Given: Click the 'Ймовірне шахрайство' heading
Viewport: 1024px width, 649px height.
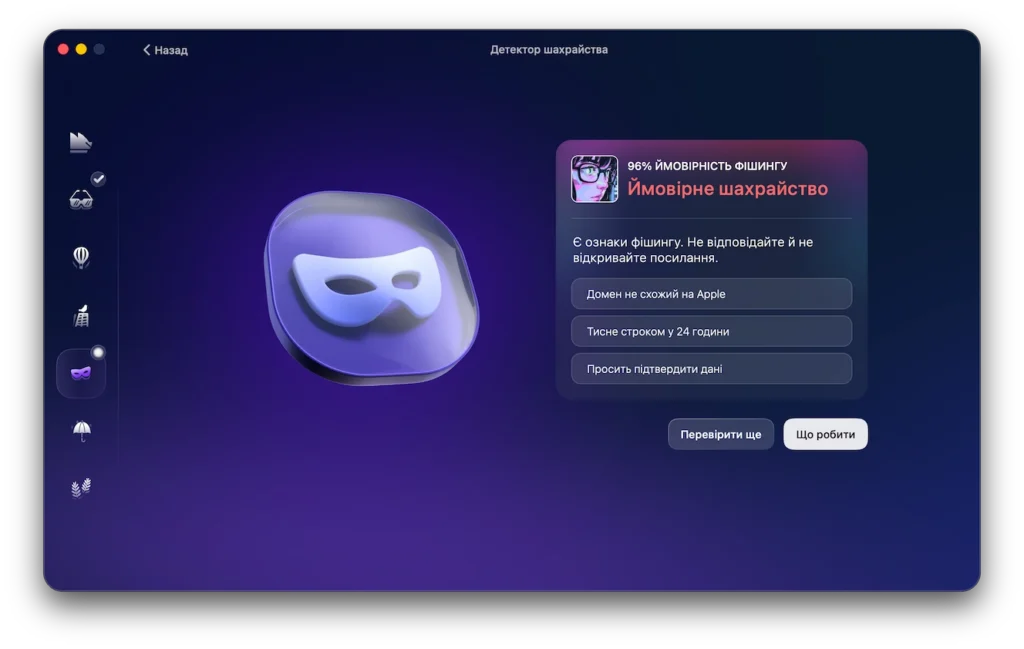Looking at the screenshot, I should click(x=728, y=189).
